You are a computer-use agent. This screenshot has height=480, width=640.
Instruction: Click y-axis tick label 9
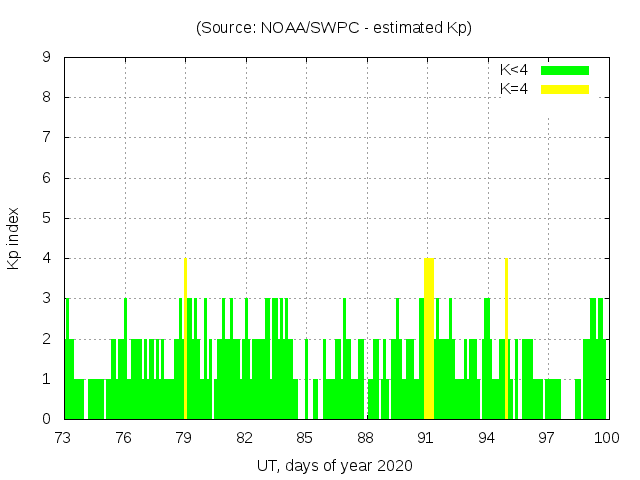[46, 58]
